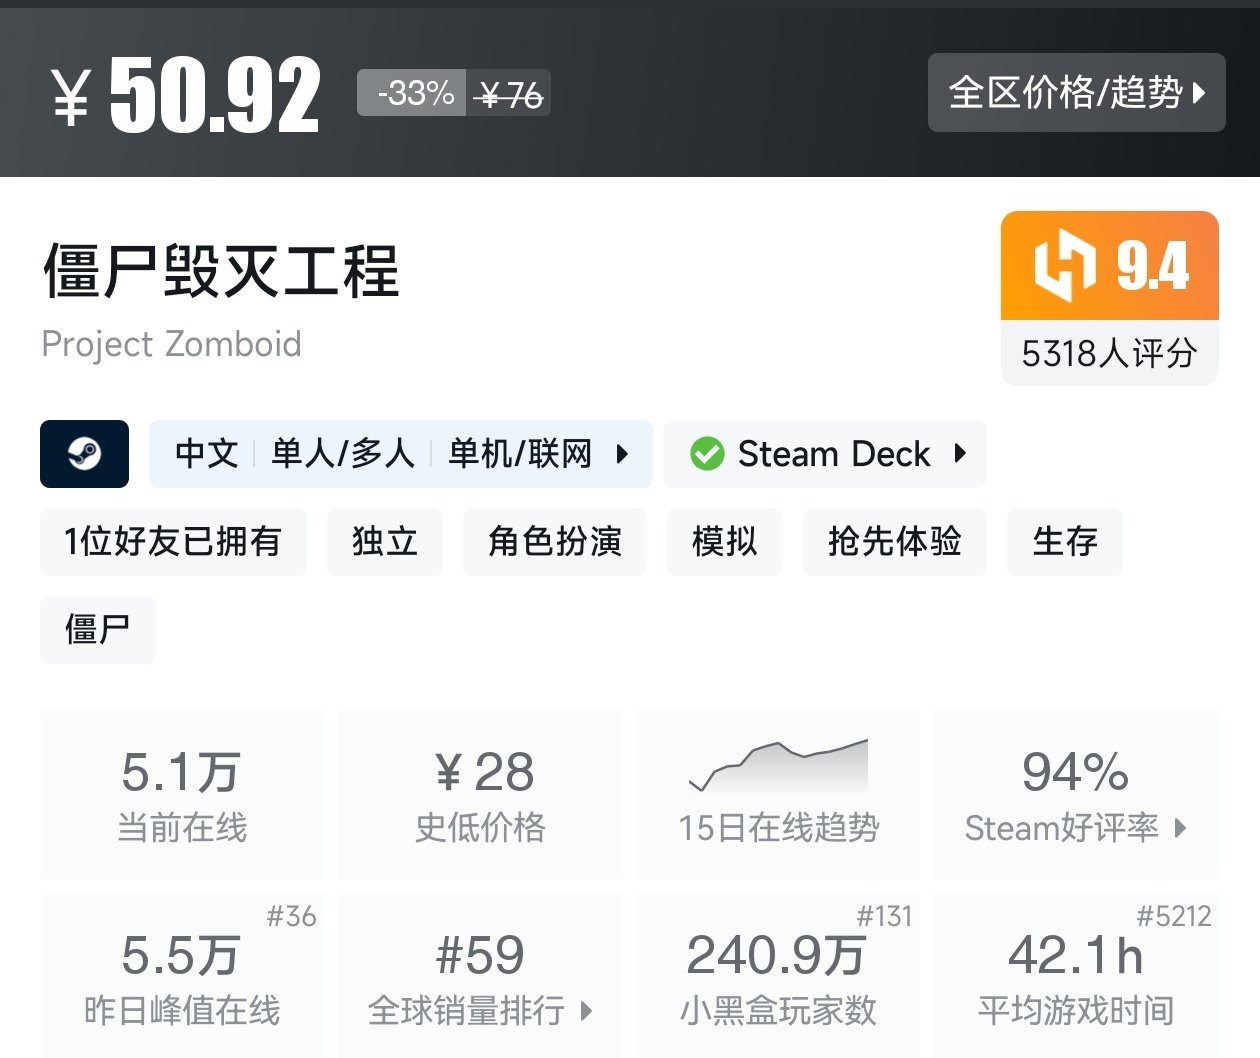Select the 抢先体验 tag
This screenshot has width=1260, height=1058.
coord(895,542)
